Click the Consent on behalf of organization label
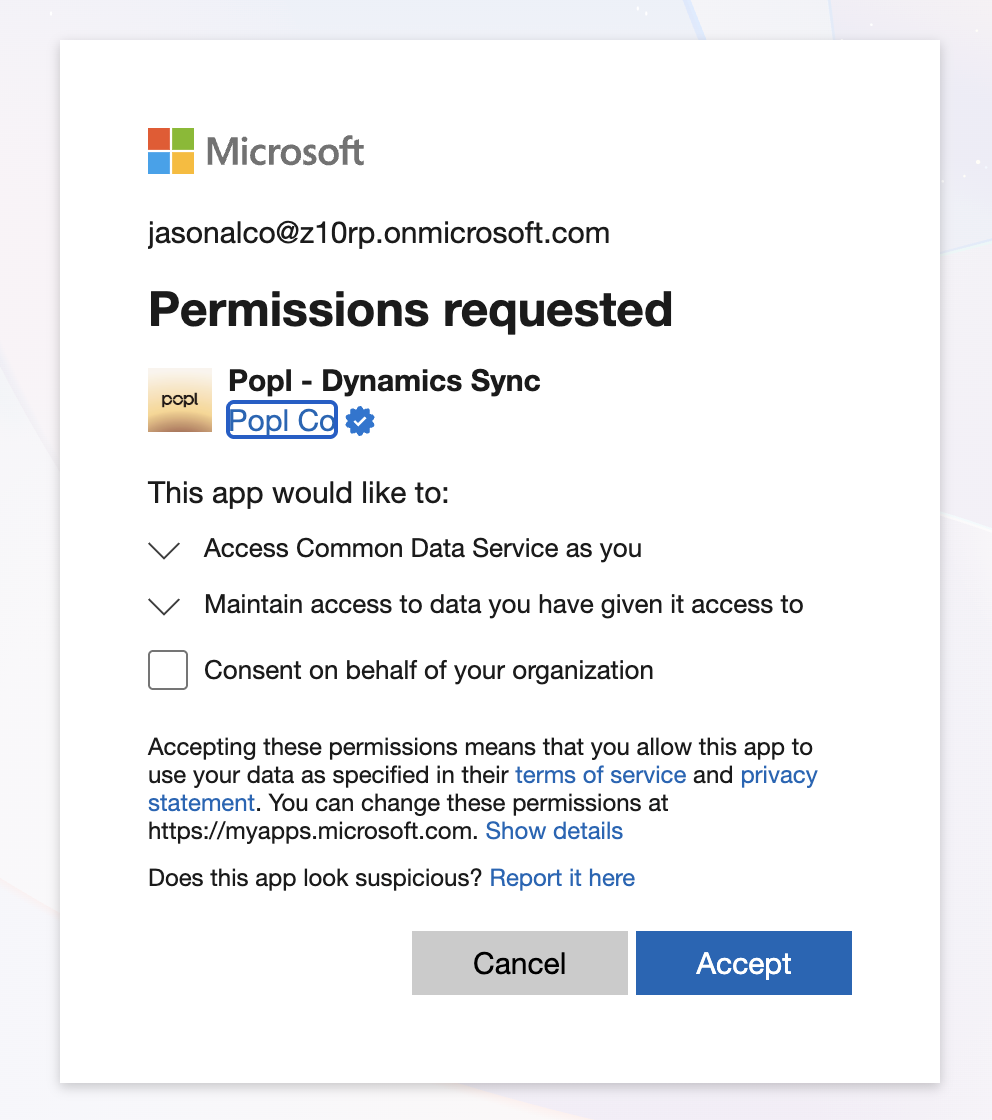This screenshot has width=992, height=1120. (x=429, y=670)
